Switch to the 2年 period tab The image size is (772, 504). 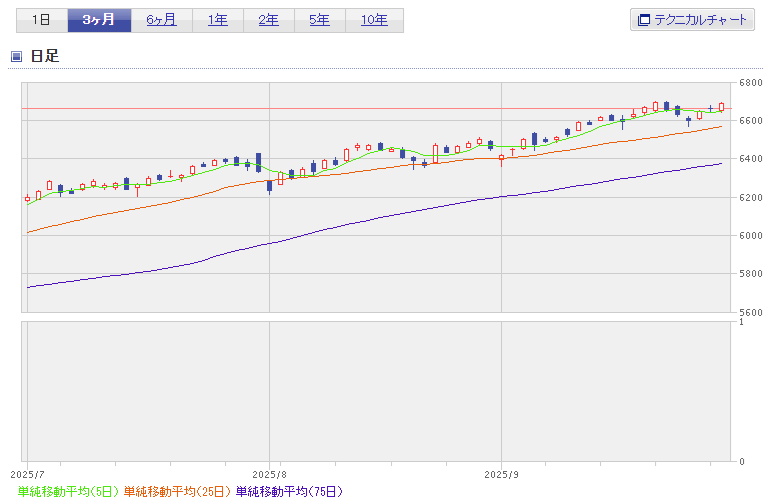[268, 20]
